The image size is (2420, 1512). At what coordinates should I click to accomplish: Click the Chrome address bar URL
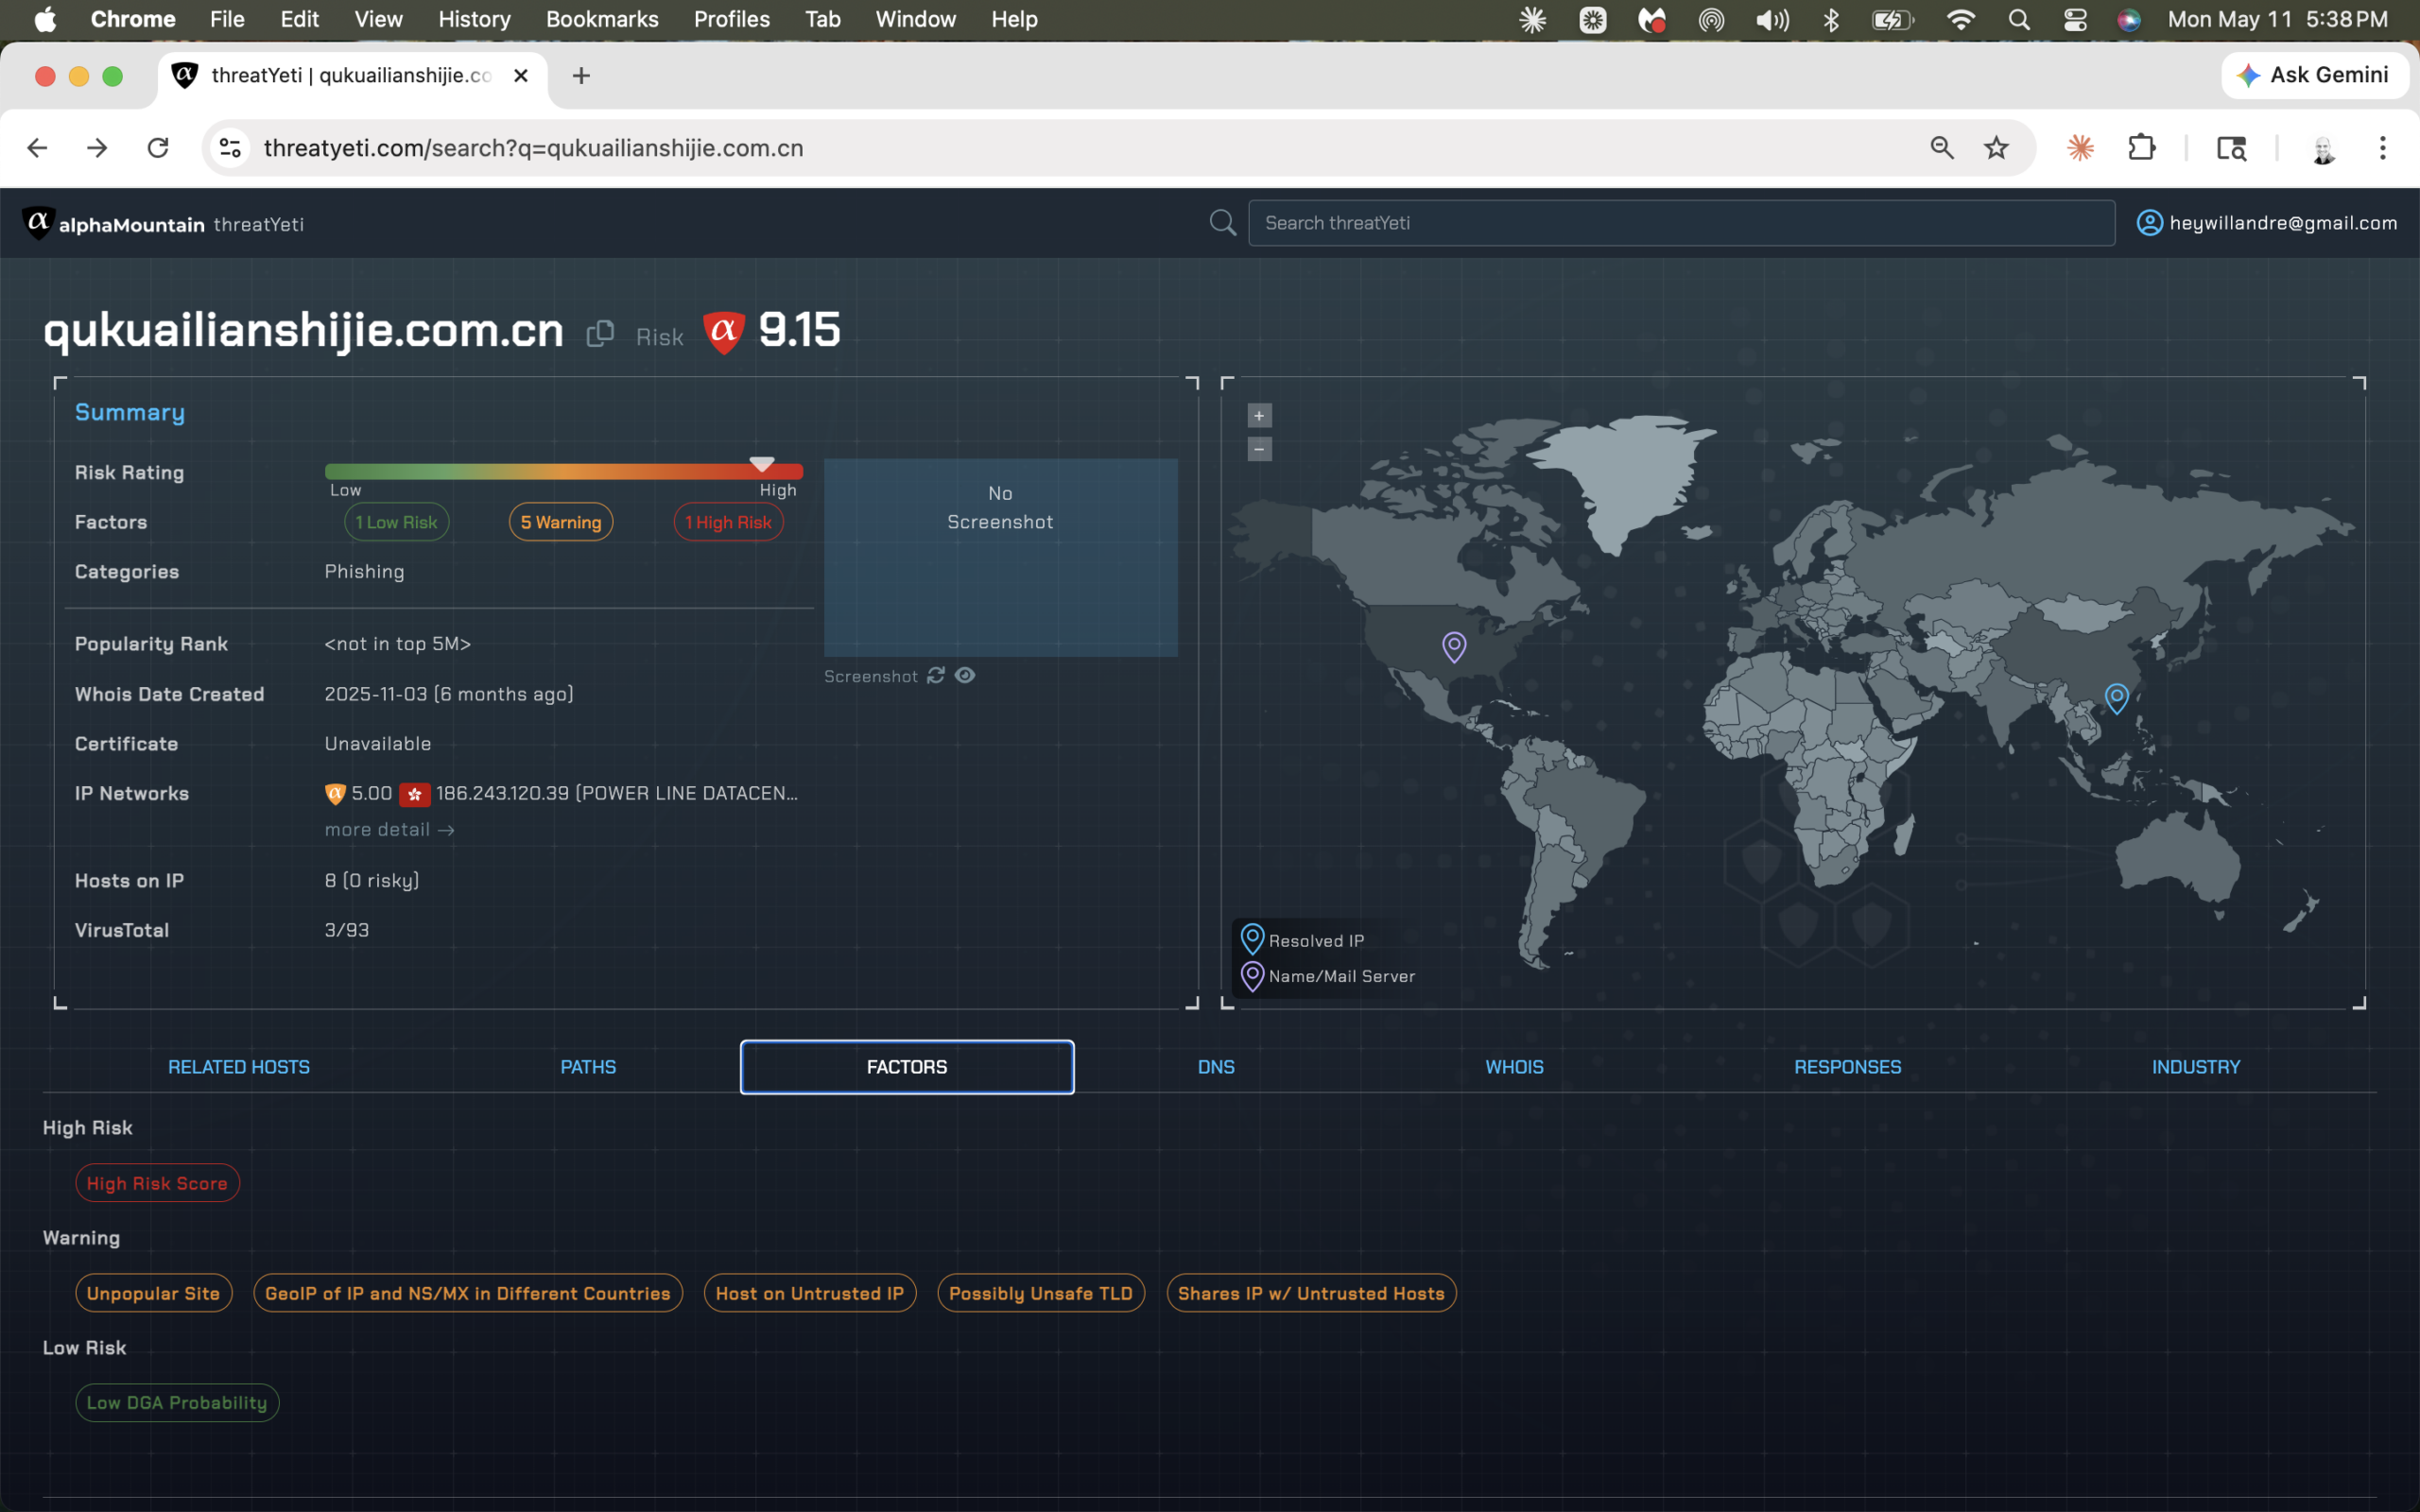[x=533, y=148]
